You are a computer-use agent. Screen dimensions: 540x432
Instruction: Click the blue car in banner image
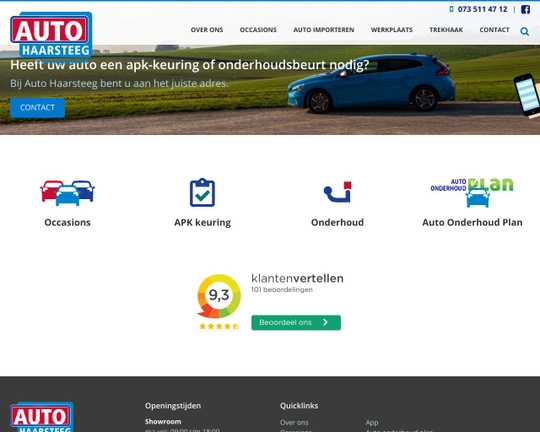(x=371, y=83)
